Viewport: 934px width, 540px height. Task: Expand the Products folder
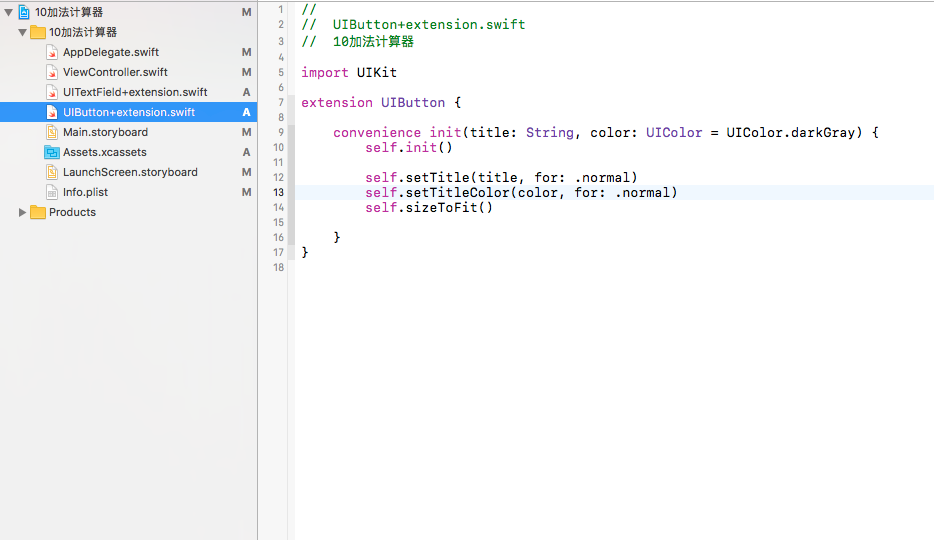[22, 212]
